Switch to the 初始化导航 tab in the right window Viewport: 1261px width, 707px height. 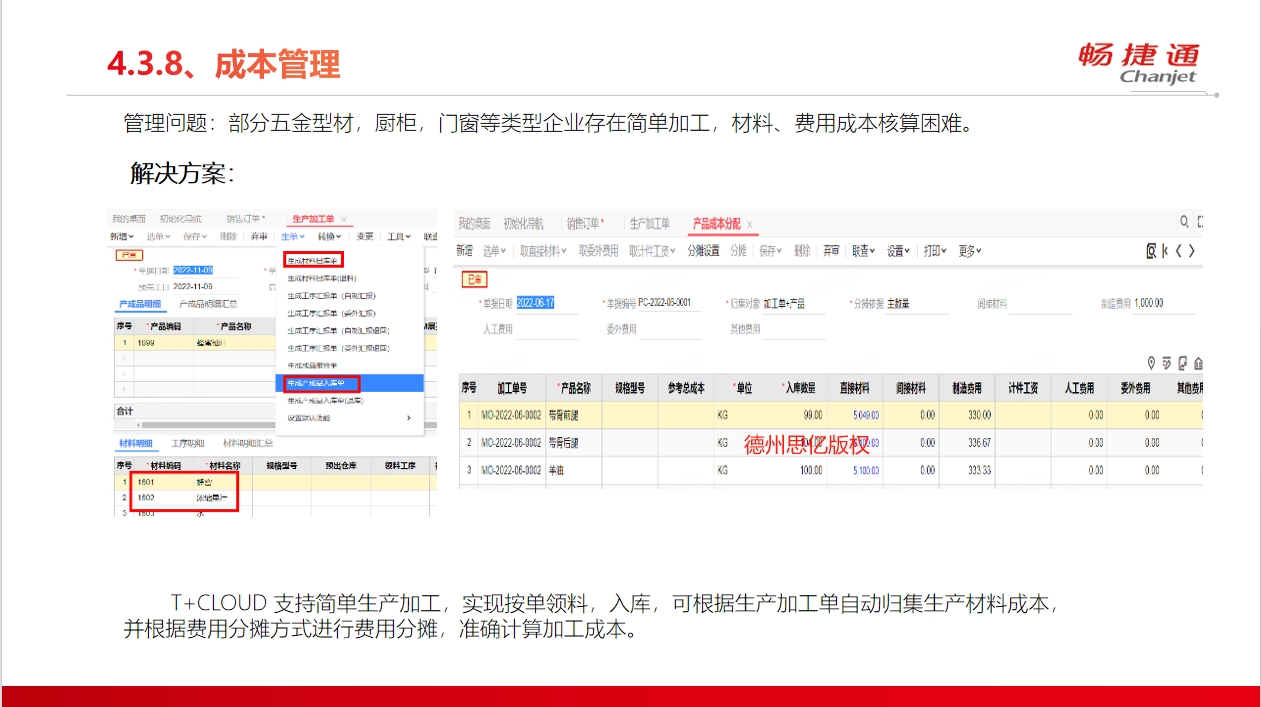point(523,224)
